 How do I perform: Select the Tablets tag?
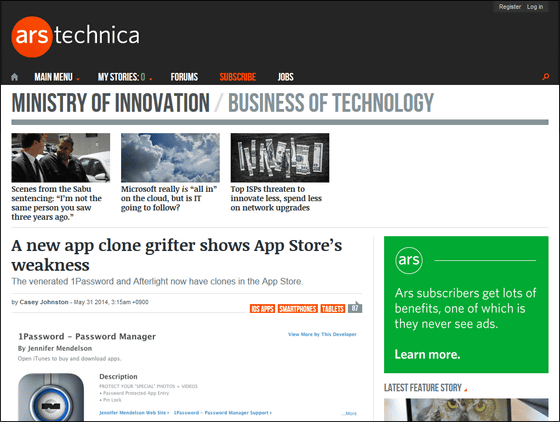coord(333,308)
